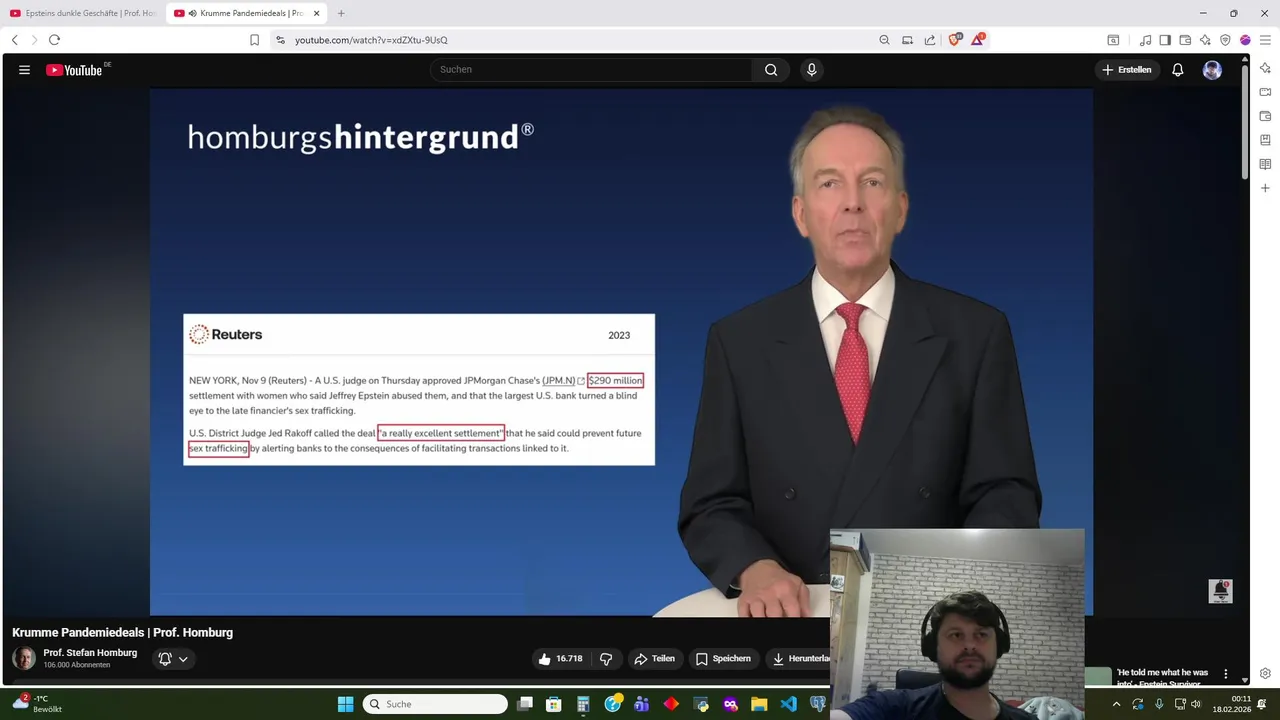Open the sidebar reading list book icon
Viewport: 1280px width, 720px height.
(x=1265, y=164)
